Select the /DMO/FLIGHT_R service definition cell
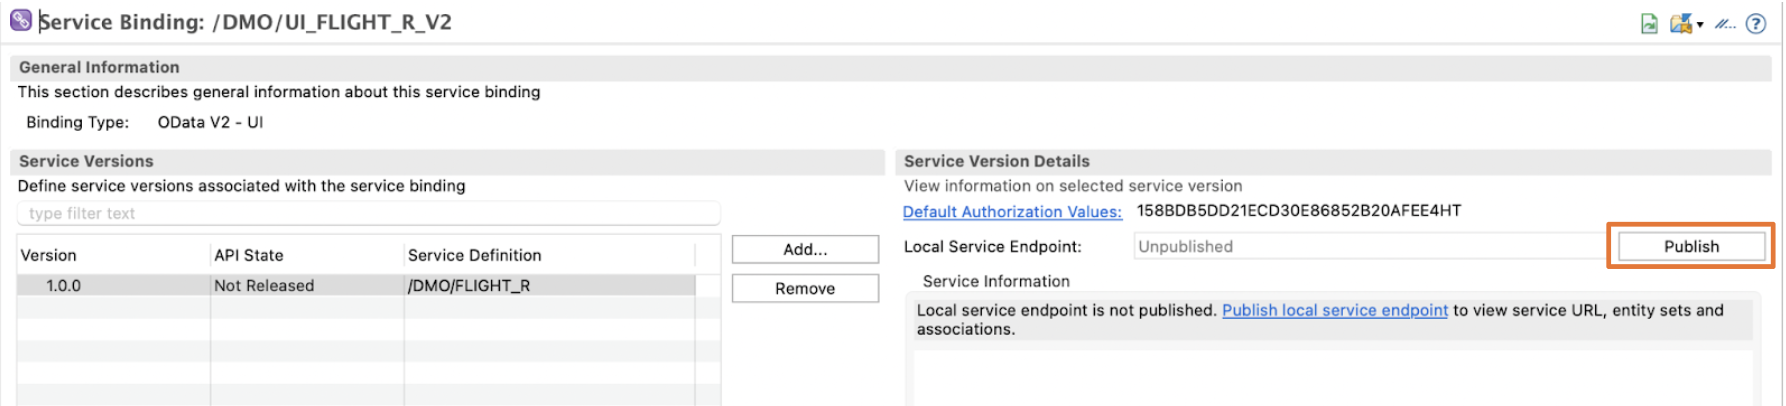The width and height of the screenshot is (1786, 406). pos(469,286)
